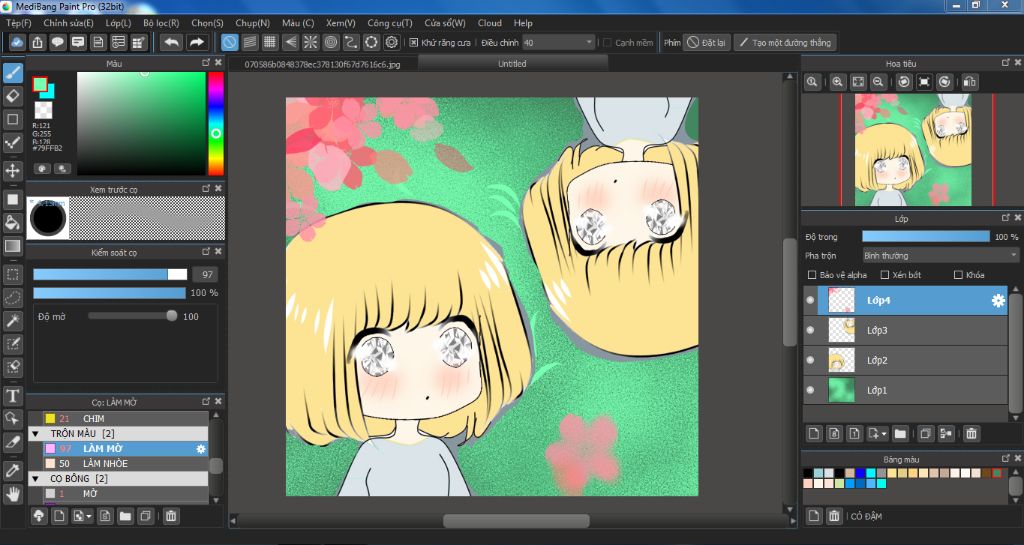This screenshot has width=1024, height=545.
Task: Enable Xén bớt checkbox
Action: (x=885, y=275)
